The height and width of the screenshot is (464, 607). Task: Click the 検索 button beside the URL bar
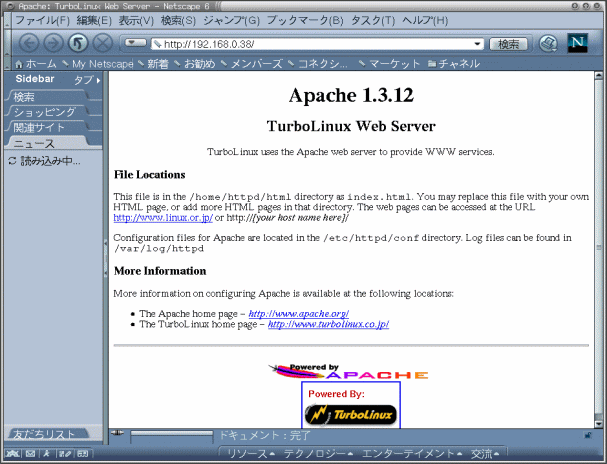[x=508, y=44]
